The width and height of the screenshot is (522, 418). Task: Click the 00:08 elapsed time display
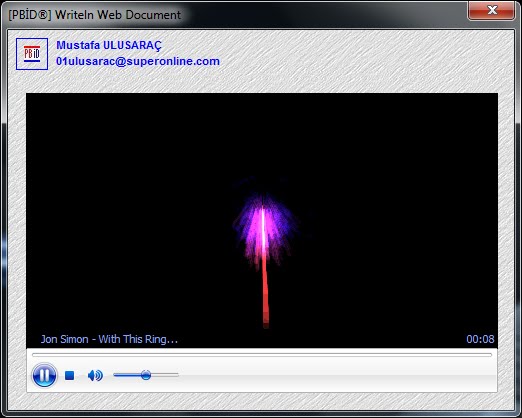tap(480, 339)
